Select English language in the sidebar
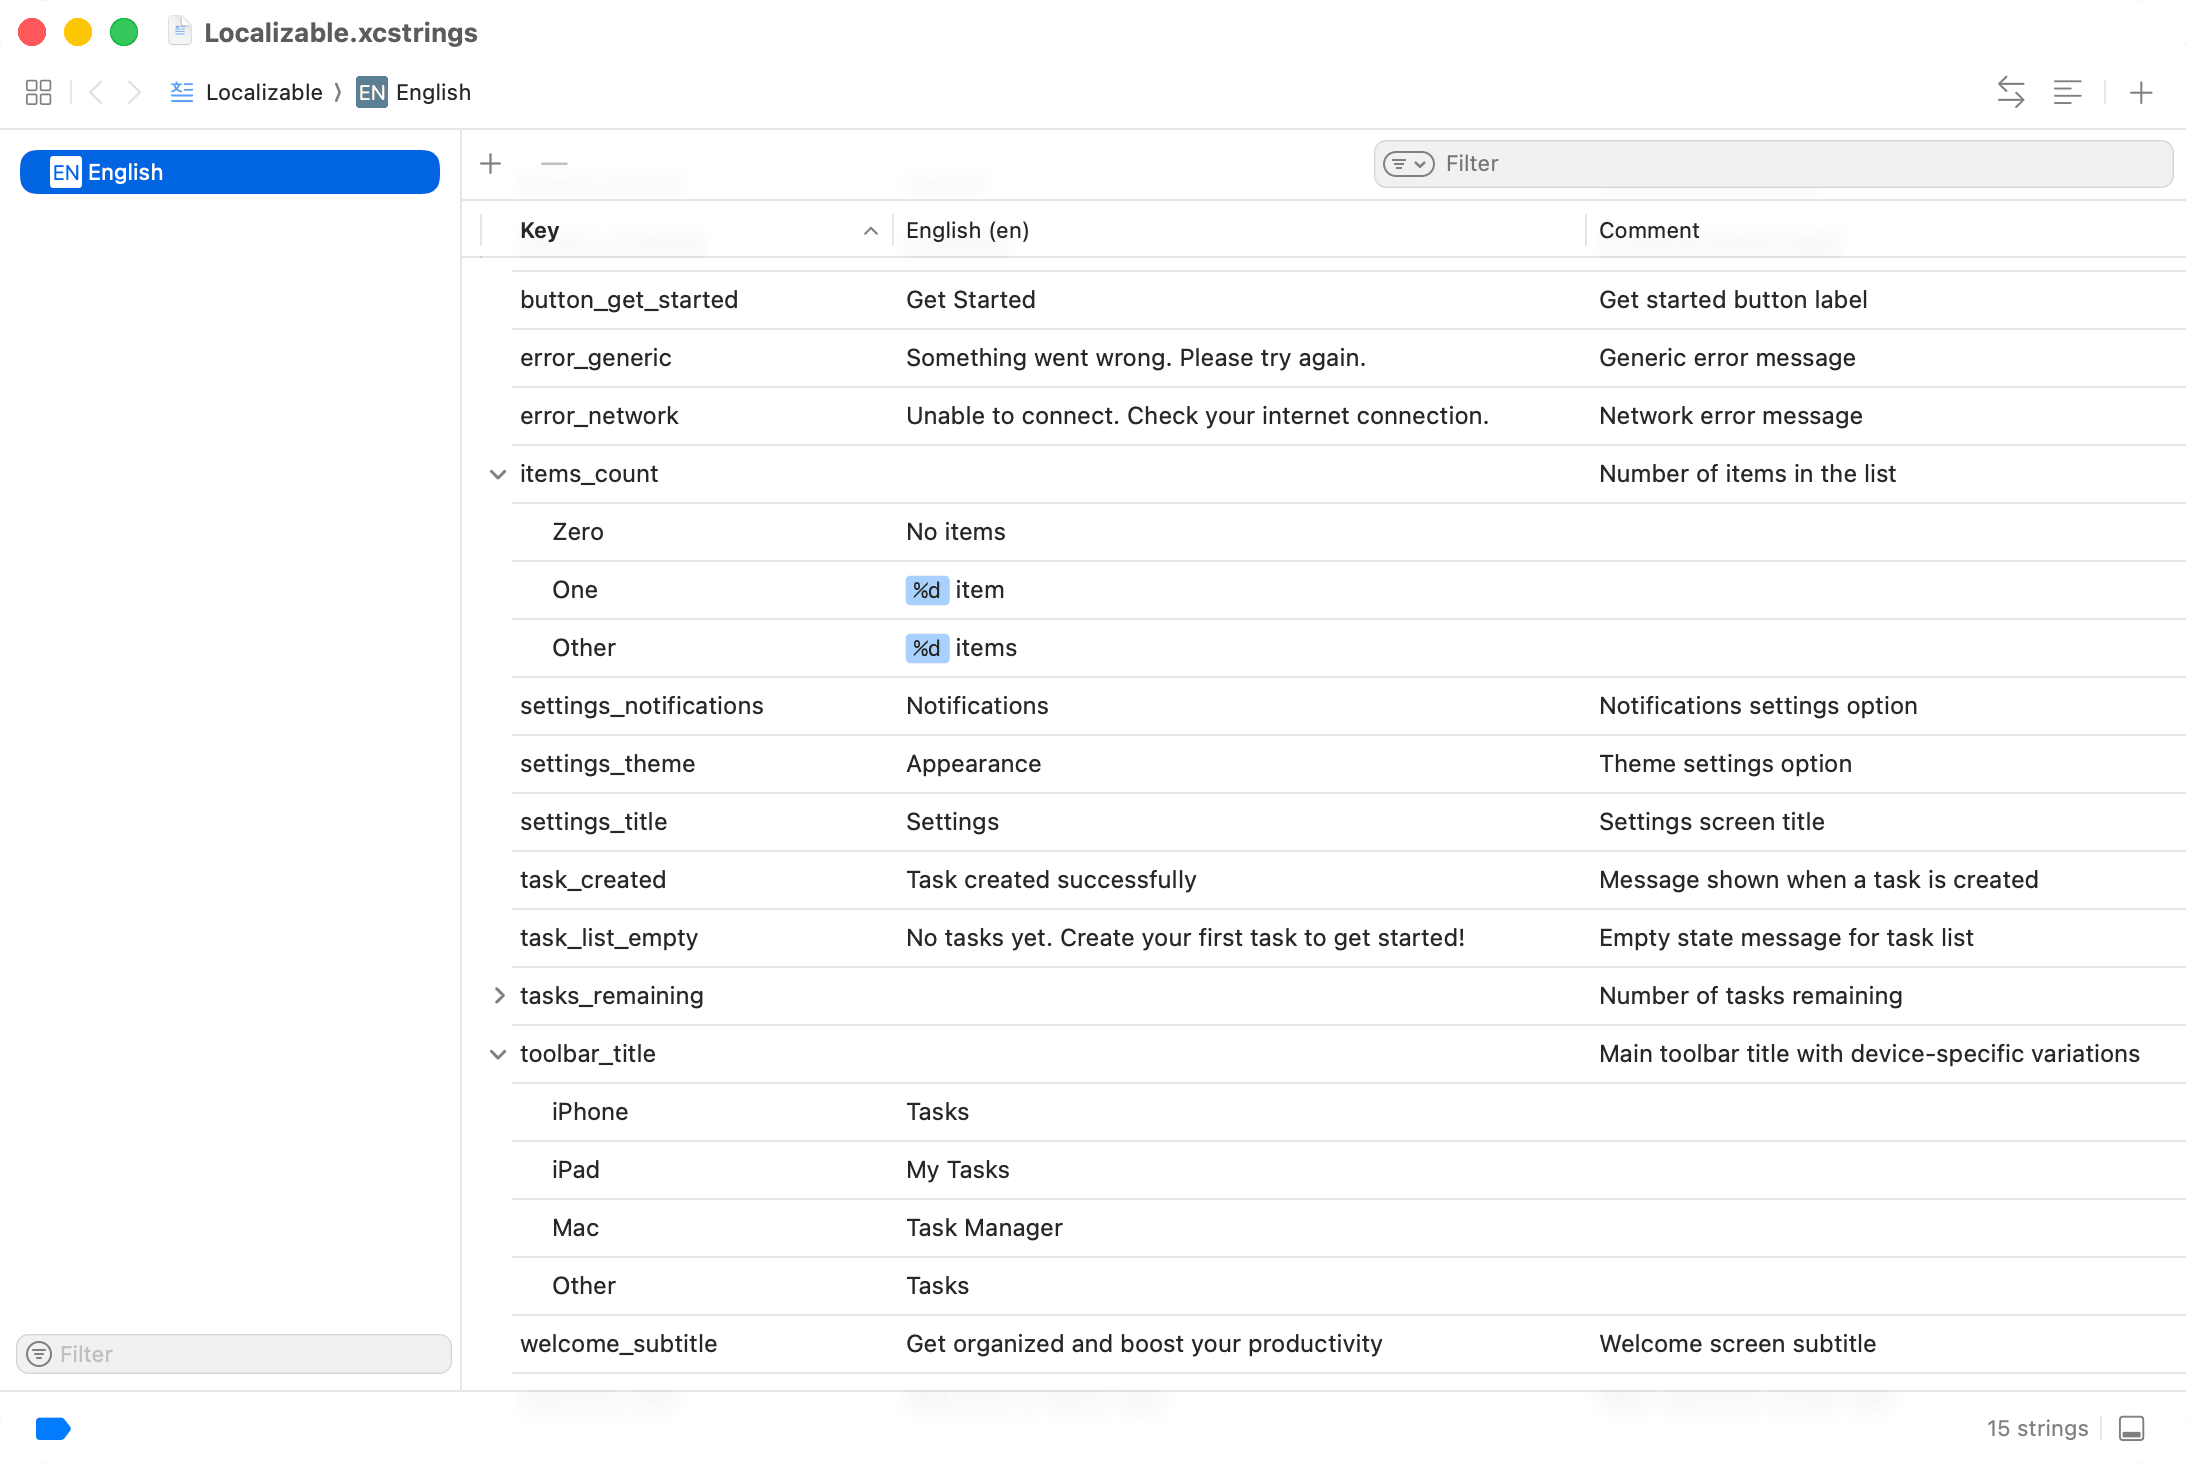The image size is (2186, 1464). (229, 171)
